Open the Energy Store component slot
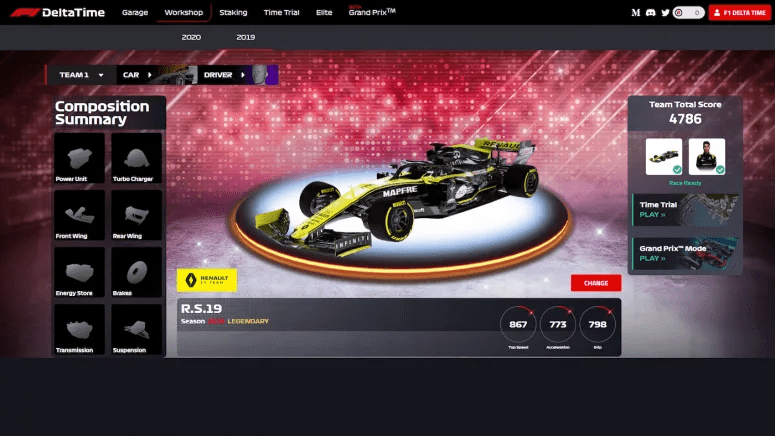 (79, 272)
